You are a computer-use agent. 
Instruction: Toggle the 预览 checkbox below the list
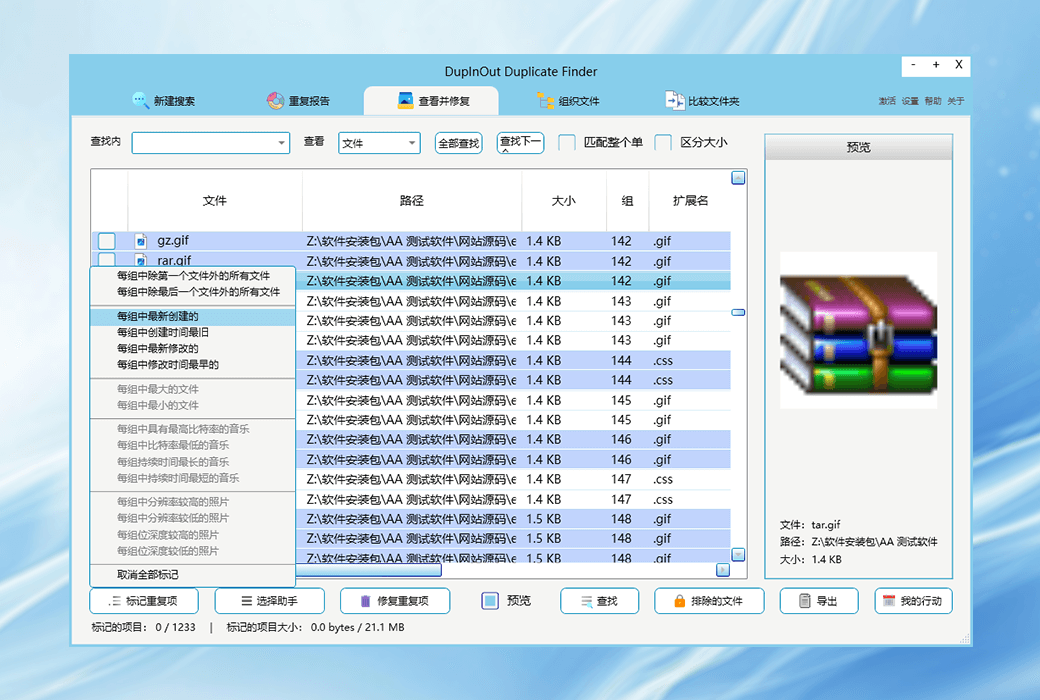coord(490,601)
